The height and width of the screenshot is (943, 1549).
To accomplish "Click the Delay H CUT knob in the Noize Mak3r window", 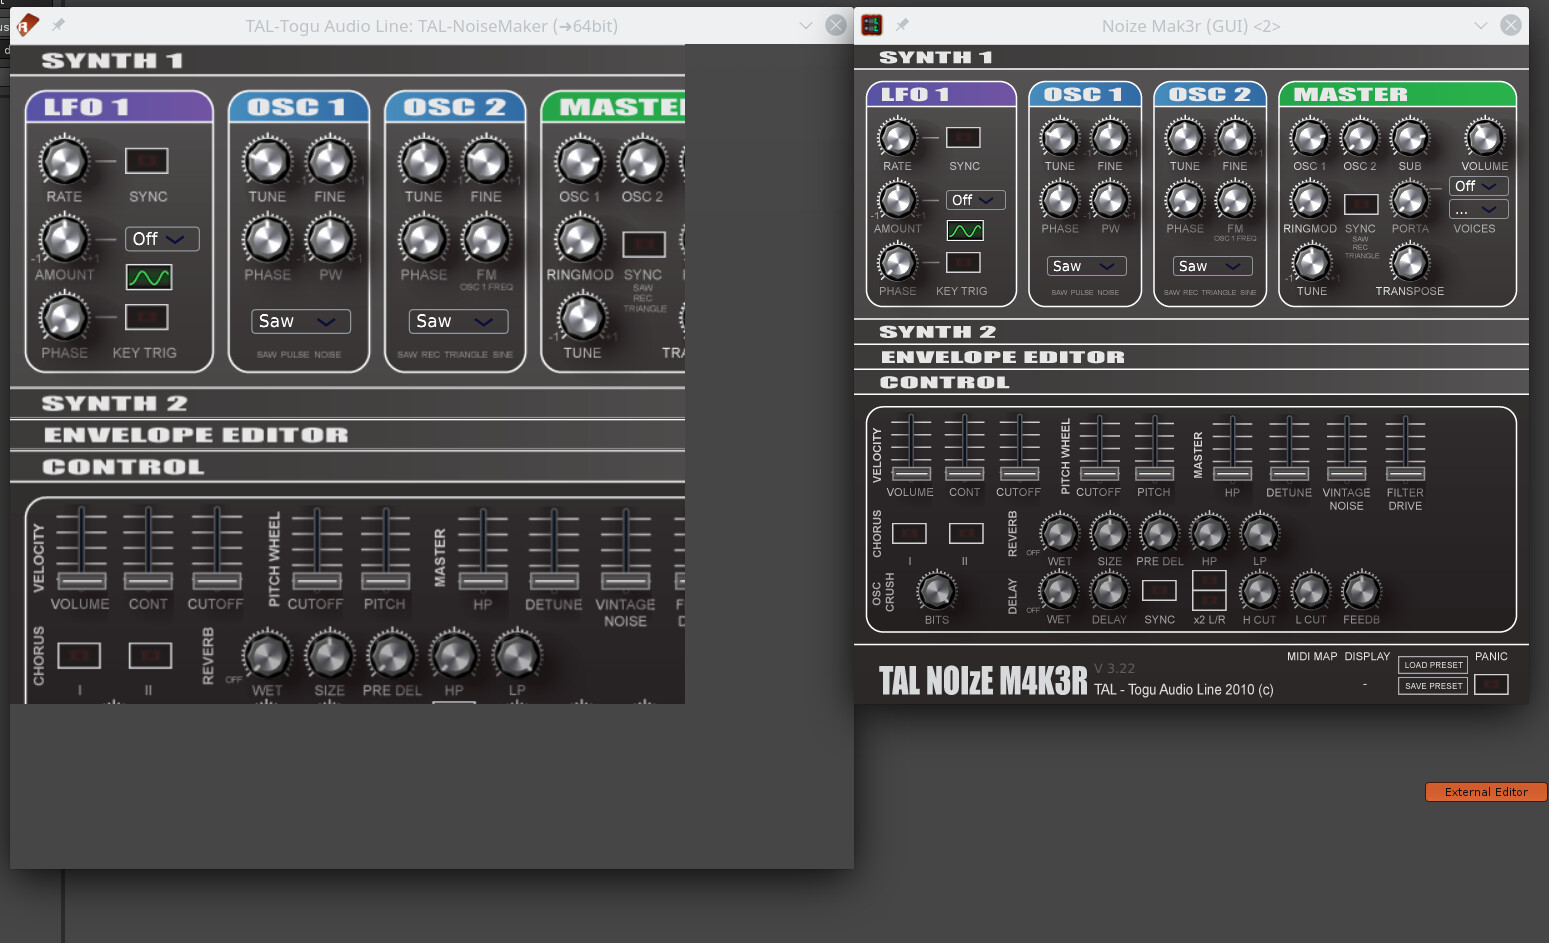I will pos(1259,591).
